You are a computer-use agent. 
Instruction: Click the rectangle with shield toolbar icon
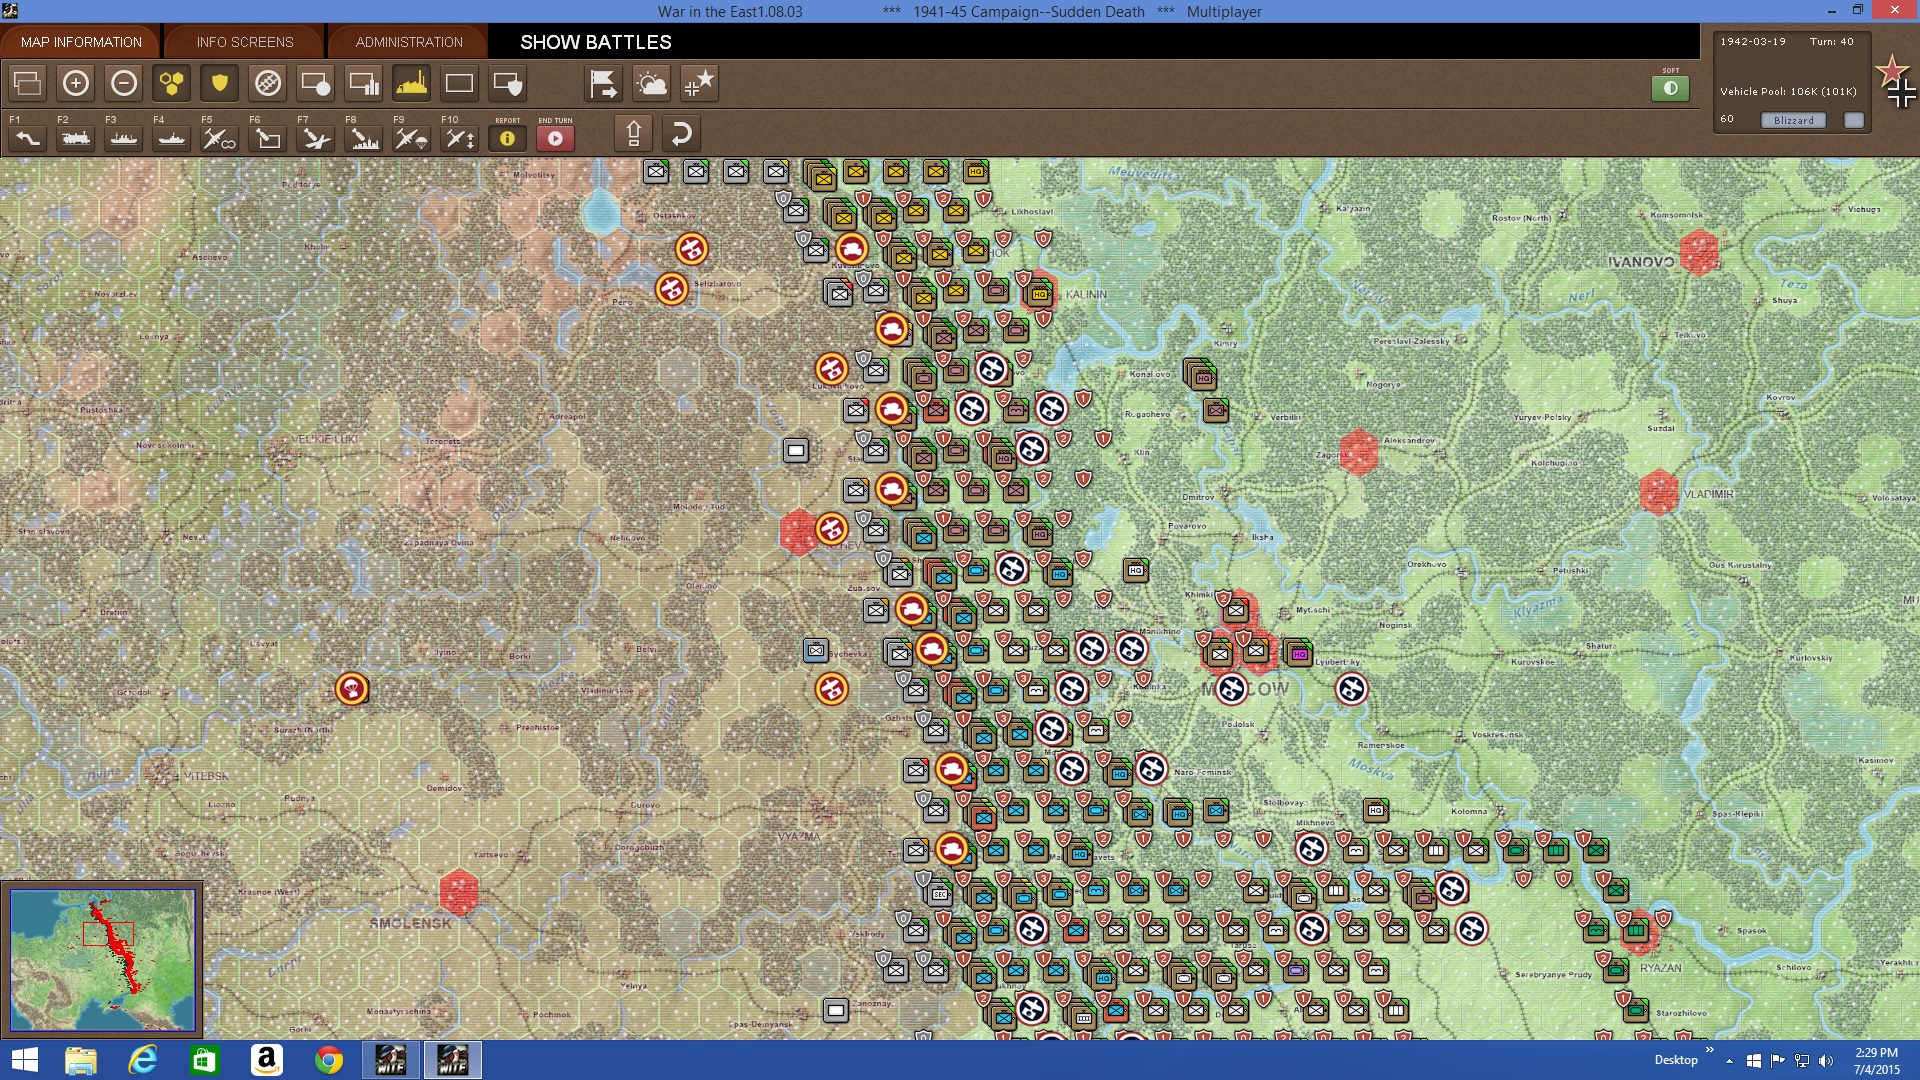tap(508, 83)
